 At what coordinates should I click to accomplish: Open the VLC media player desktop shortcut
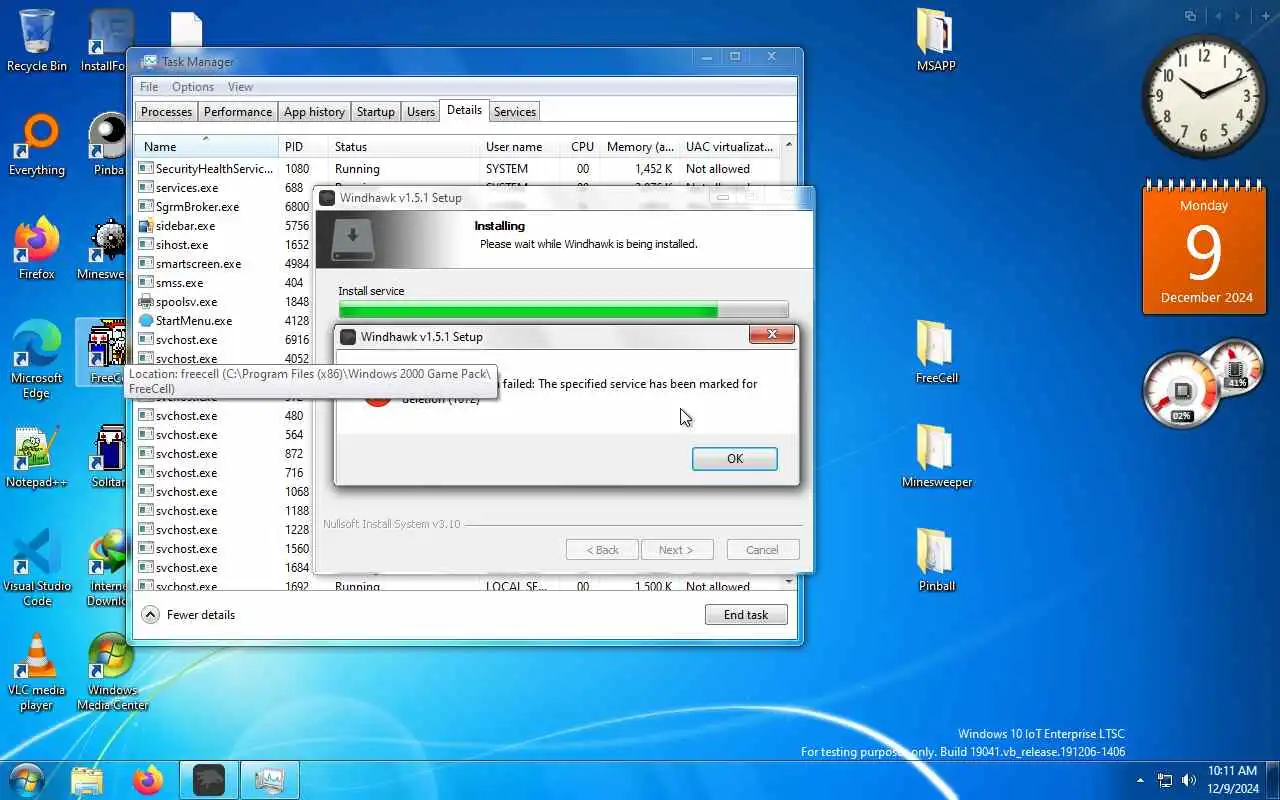coord(37,673)
